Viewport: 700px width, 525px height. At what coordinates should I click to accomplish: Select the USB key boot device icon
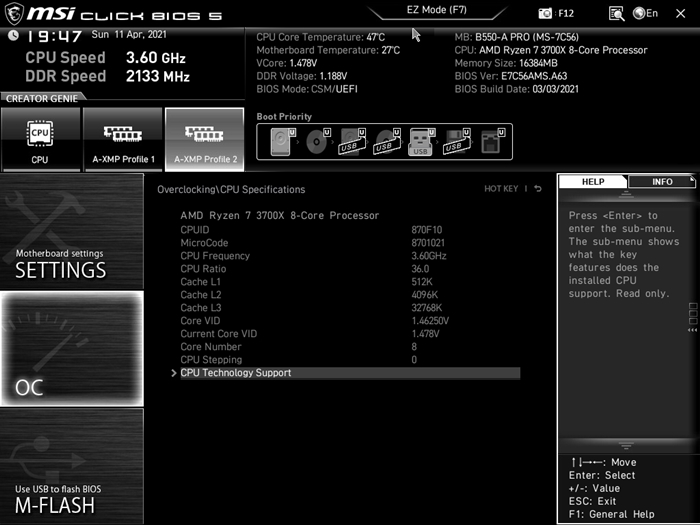pyautogui.click(x=422, y=142)
